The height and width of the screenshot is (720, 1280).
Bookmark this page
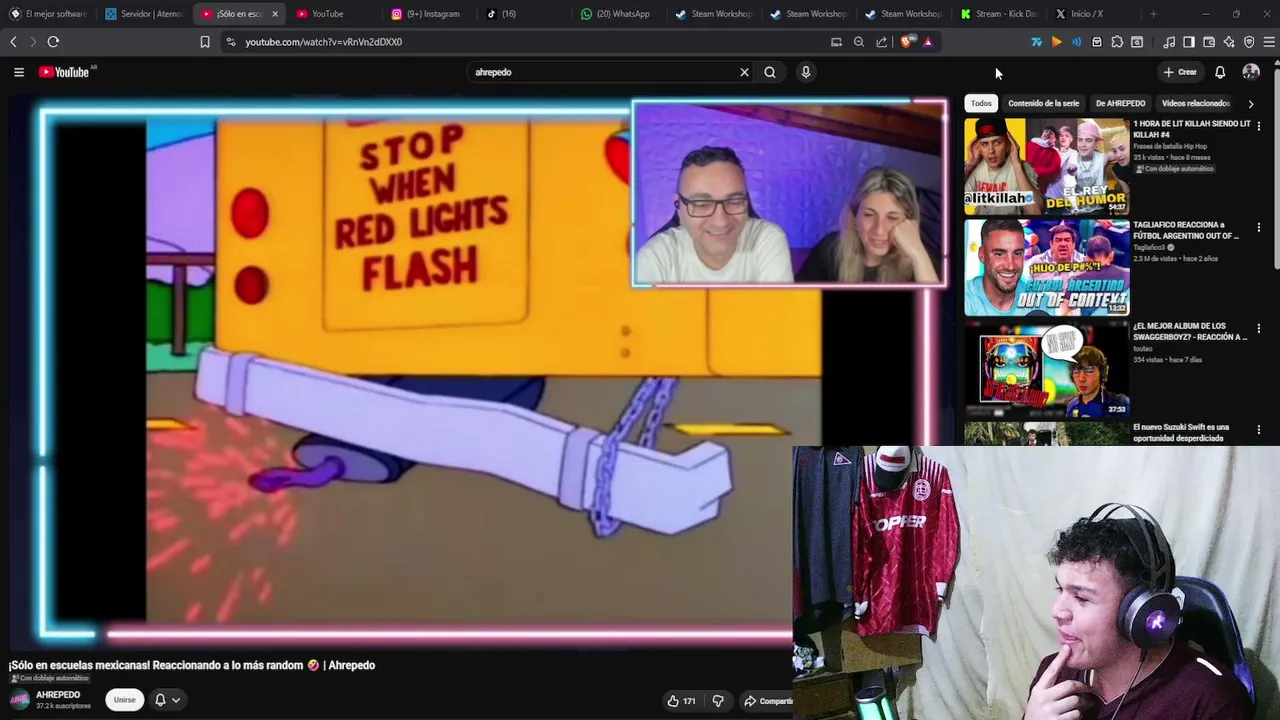[205, 42]
